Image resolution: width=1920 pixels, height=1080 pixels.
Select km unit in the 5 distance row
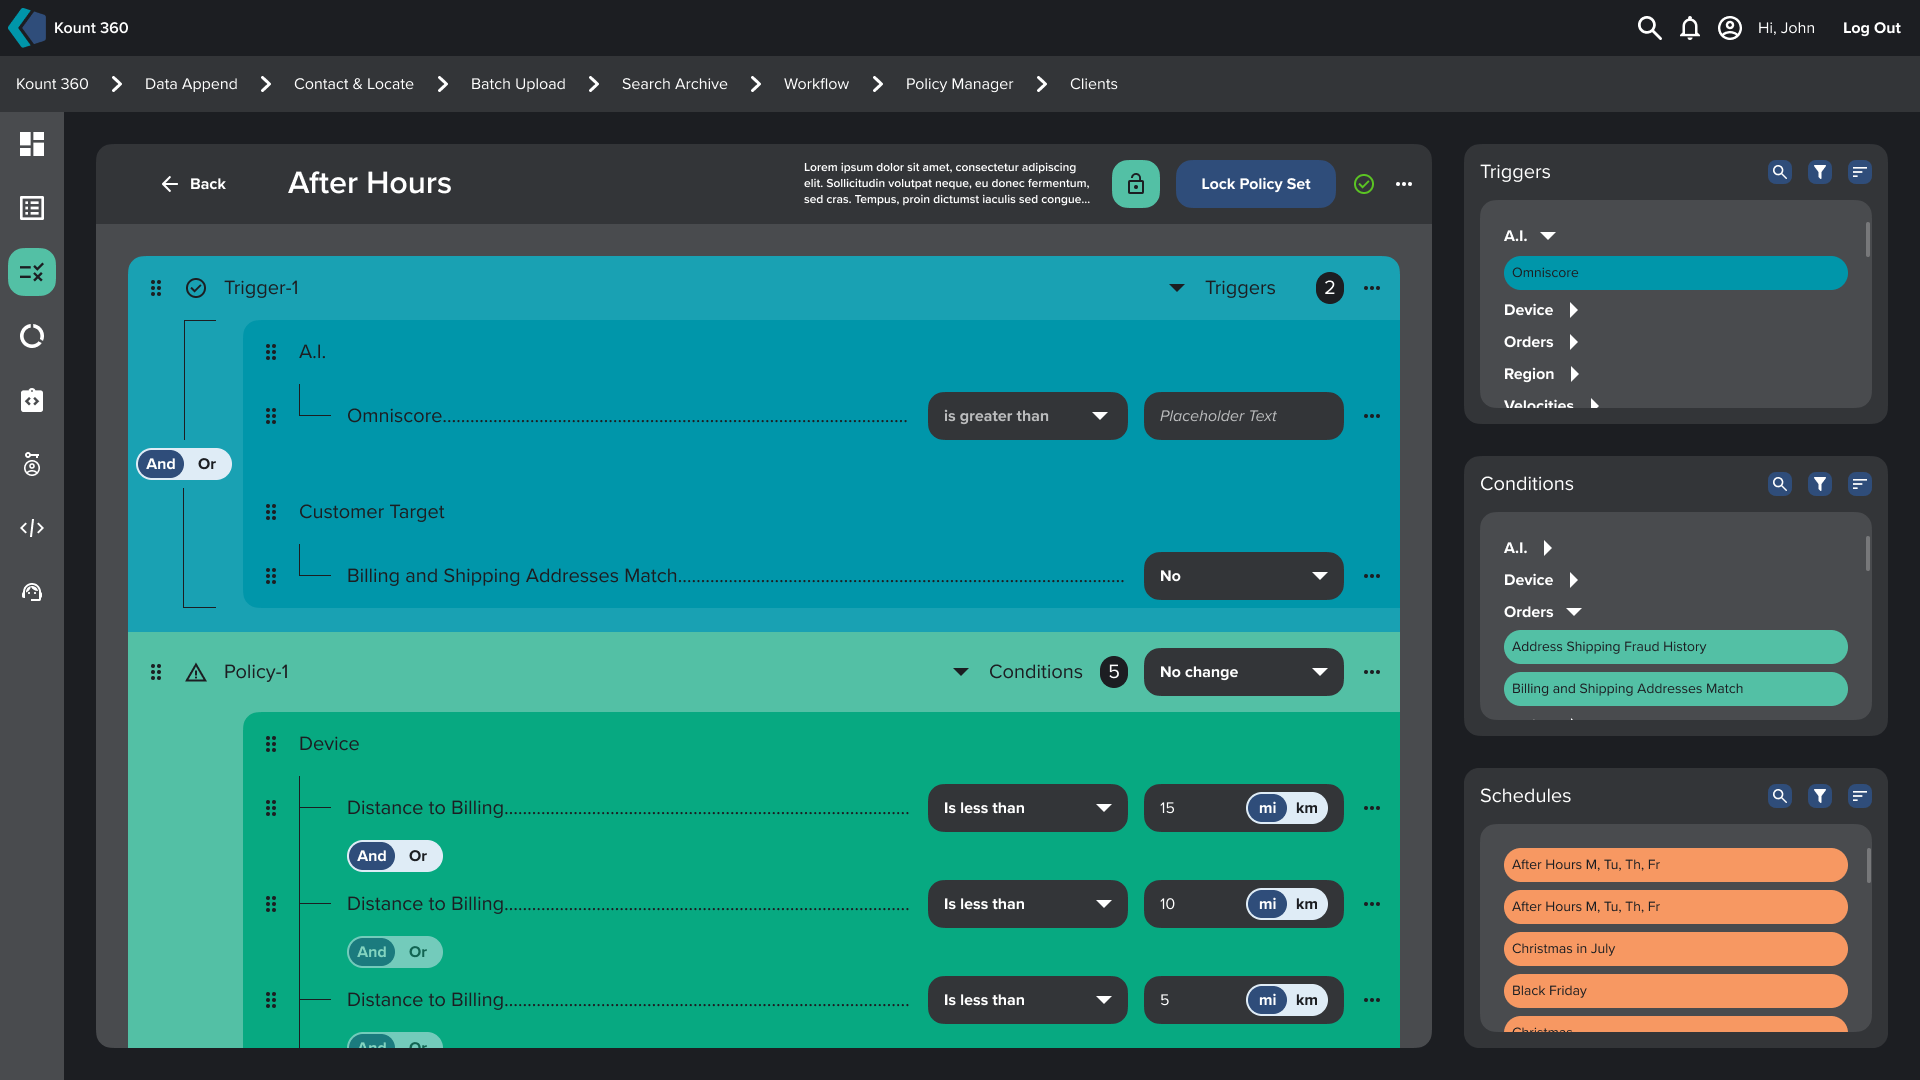pos(1307,1000)
